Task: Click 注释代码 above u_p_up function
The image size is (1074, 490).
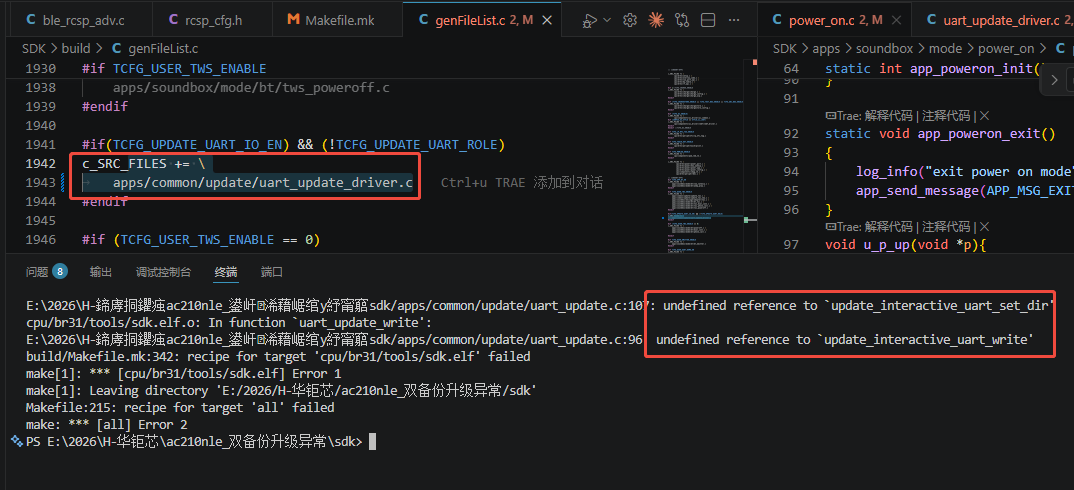Action: coord(946,226)
